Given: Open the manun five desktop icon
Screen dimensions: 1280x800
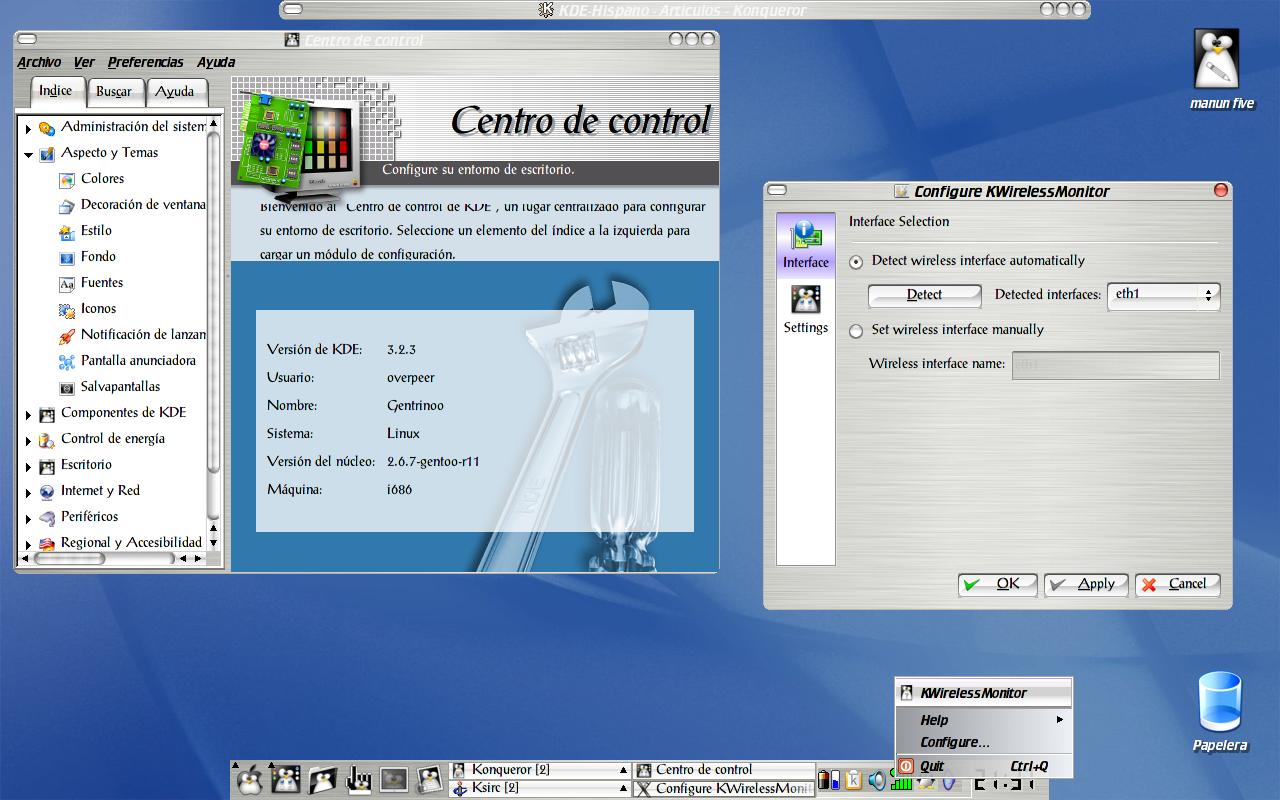Looking at the screenshot, I should (x=1216, y=59).
